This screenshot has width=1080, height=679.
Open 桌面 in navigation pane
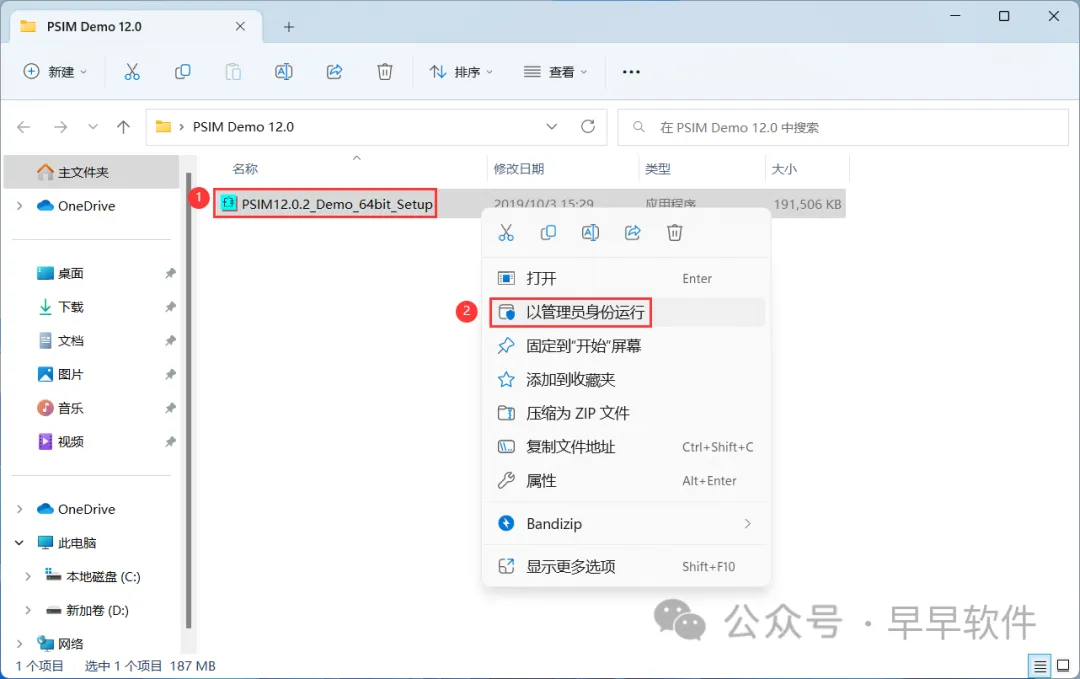coord(70,273)
